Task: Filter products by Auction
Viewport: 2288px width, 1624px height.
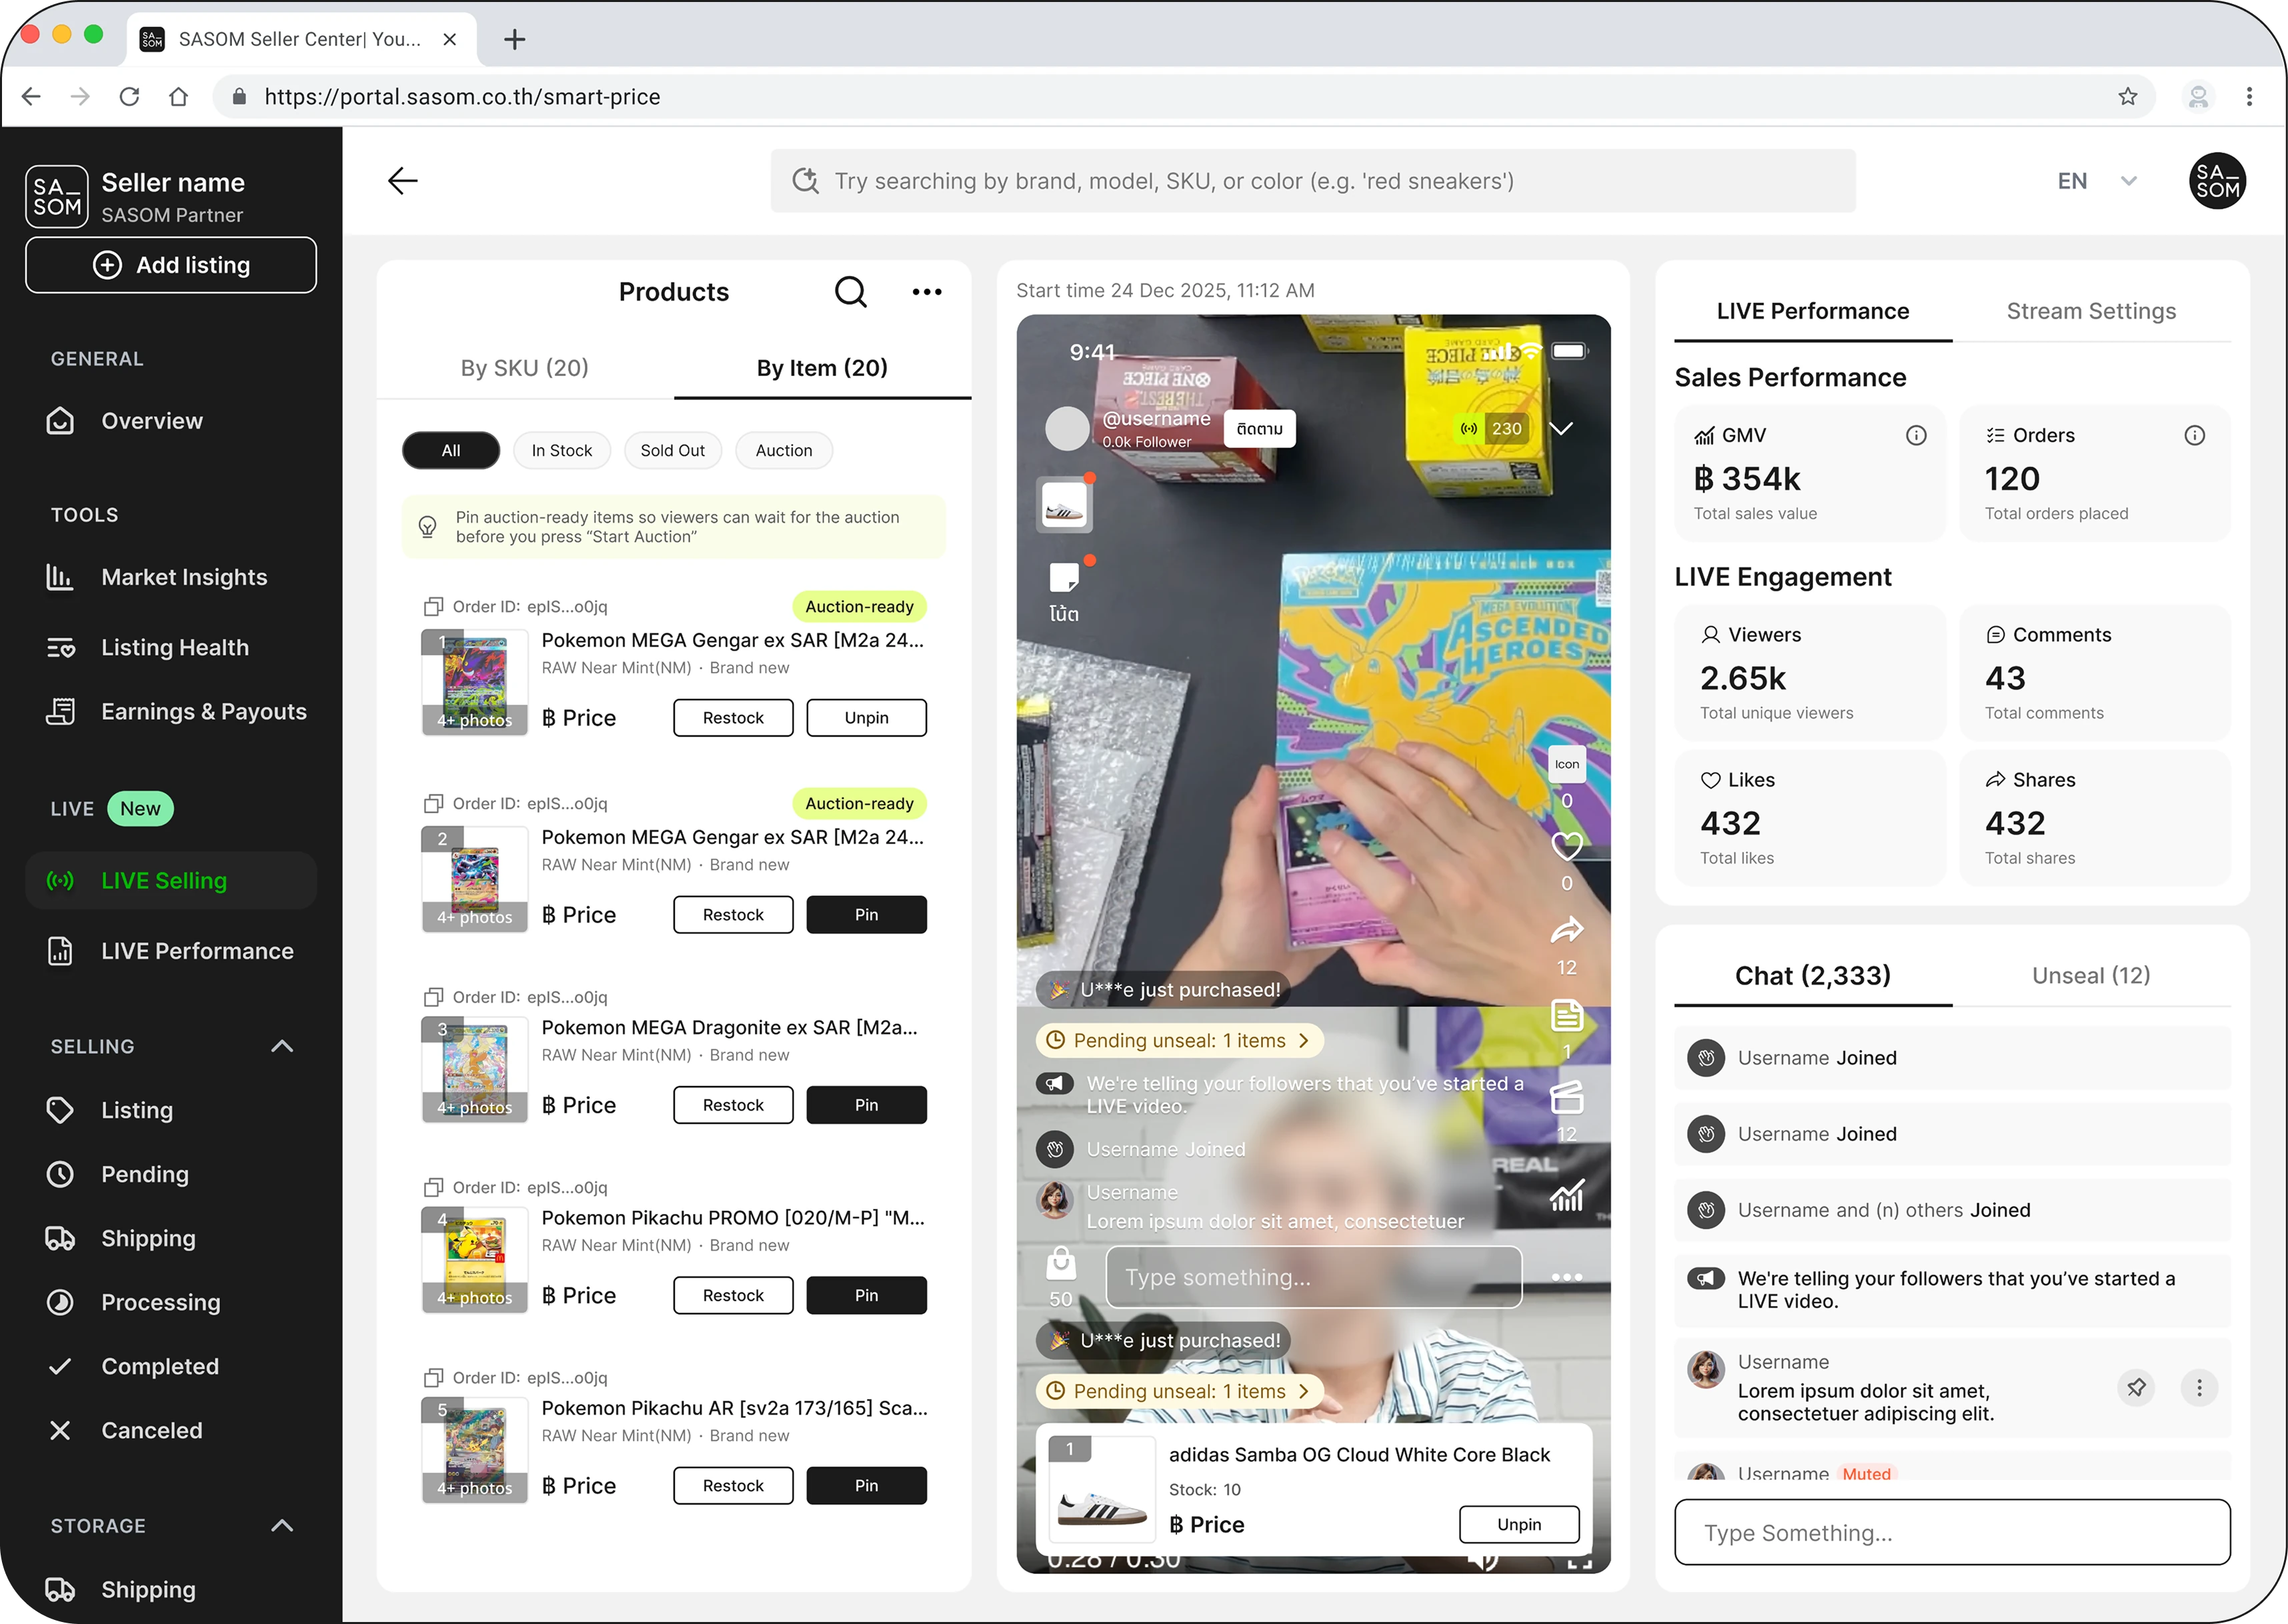Action: click(x=784, y=451)
